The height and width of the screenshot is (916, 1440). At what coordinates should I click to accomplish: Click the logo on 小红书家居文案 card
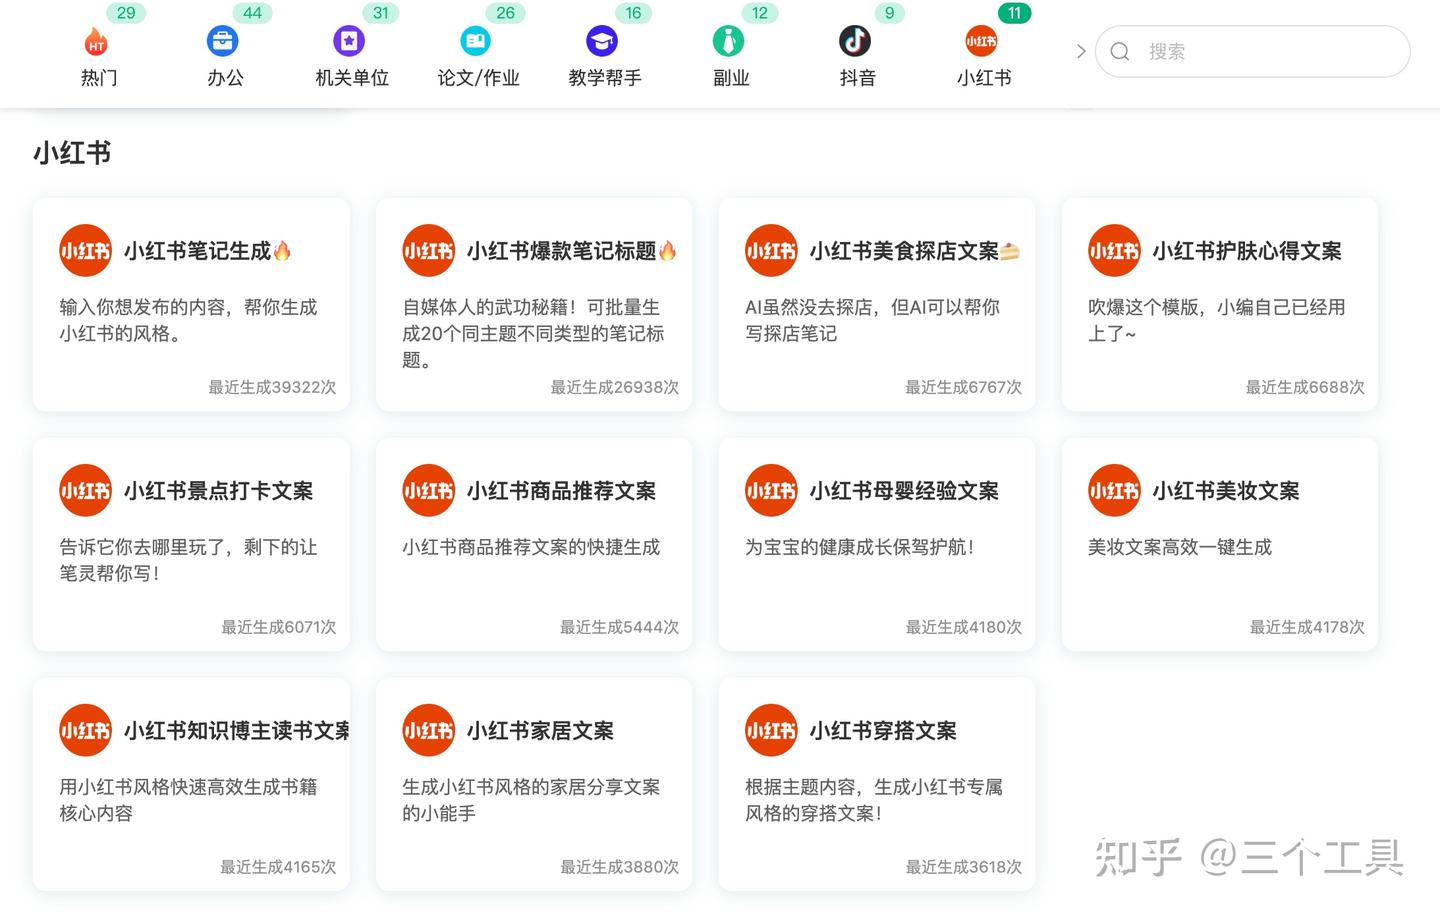click(428, 730)
